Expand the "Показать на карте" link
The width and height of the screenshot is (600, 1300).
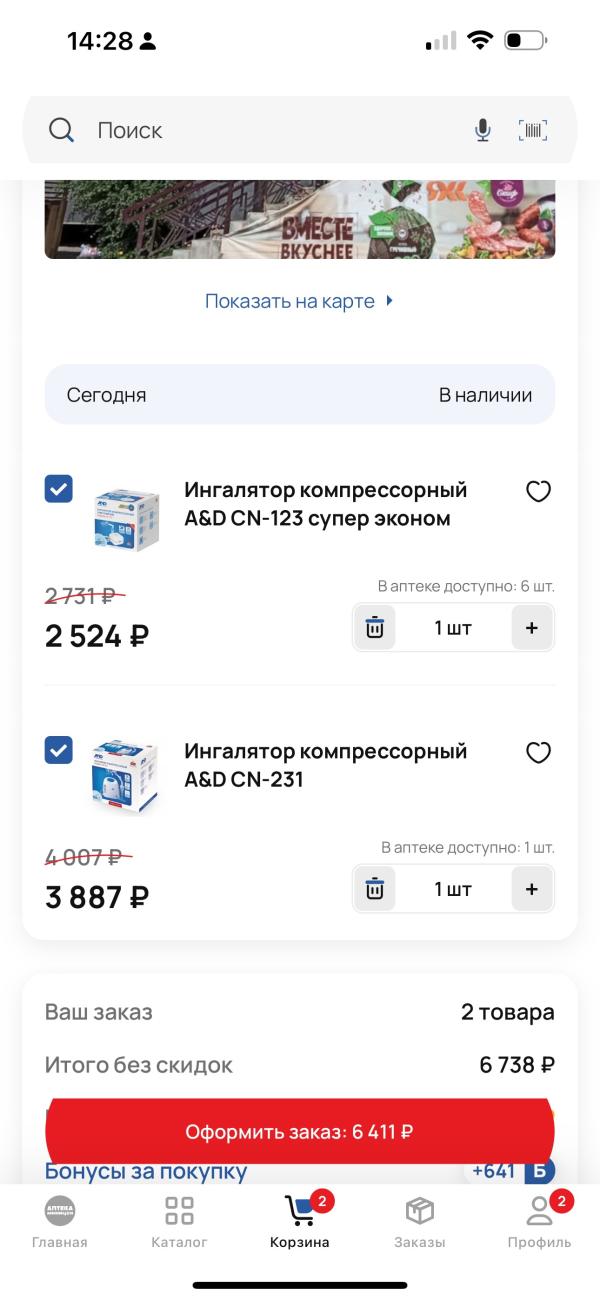(x=299, y=301)
